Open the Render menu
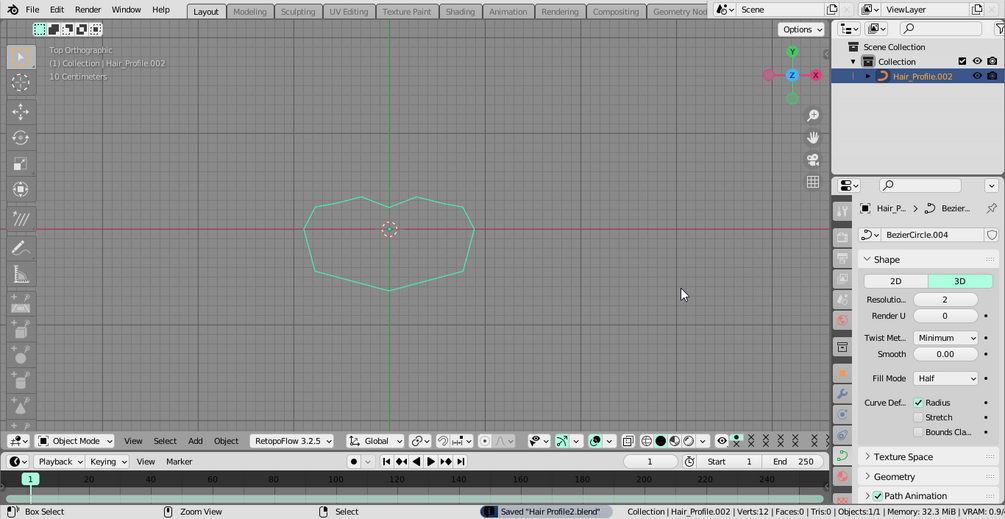The image size is (1005, 519). [x=88, y=10]
